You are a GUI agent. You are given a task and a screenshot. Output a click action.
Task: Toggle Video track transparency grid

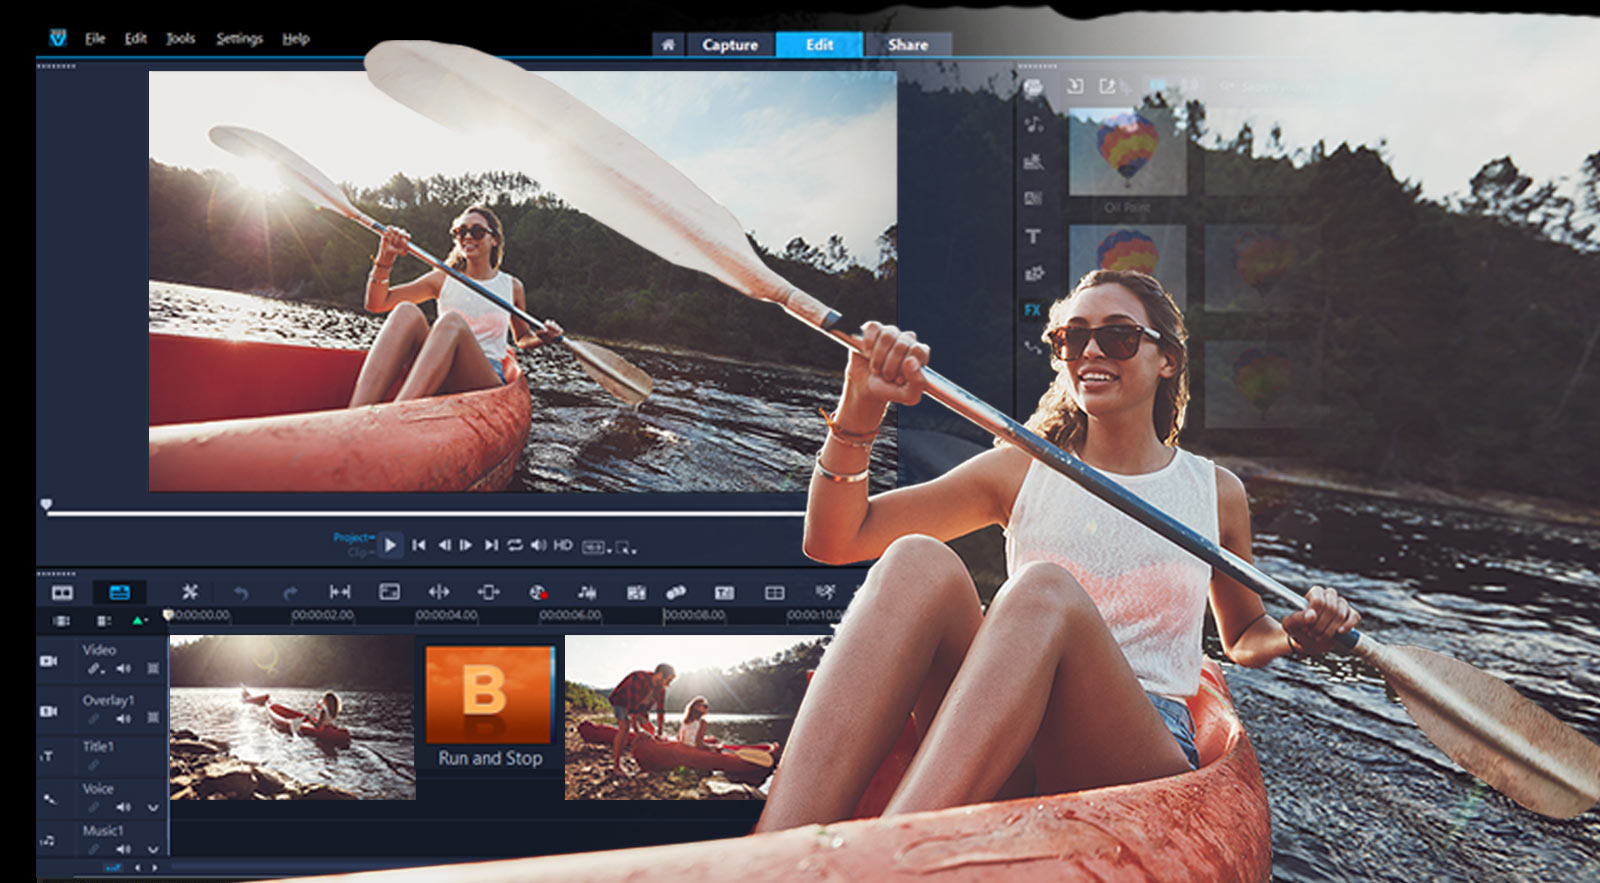click(153, 668)
